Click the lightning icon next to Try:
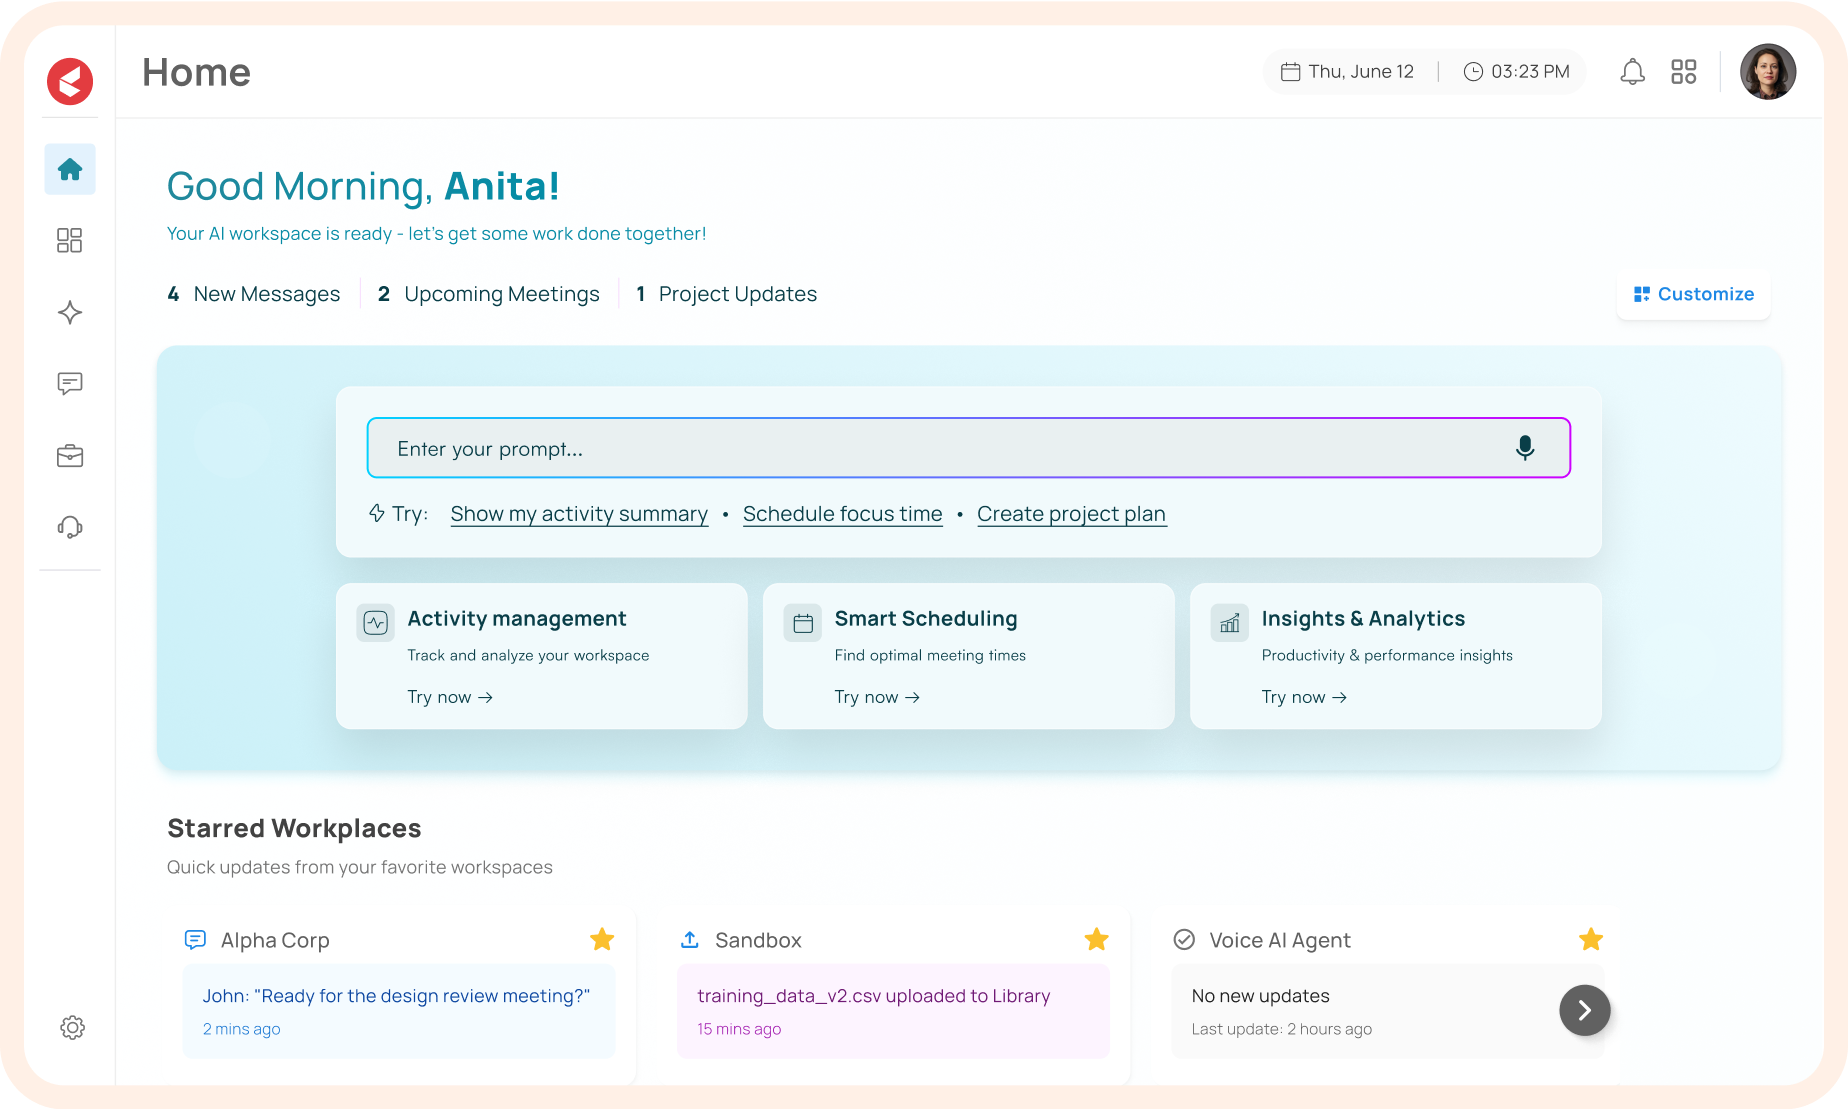This screenshot has height=1109, width=1848. 377,513
